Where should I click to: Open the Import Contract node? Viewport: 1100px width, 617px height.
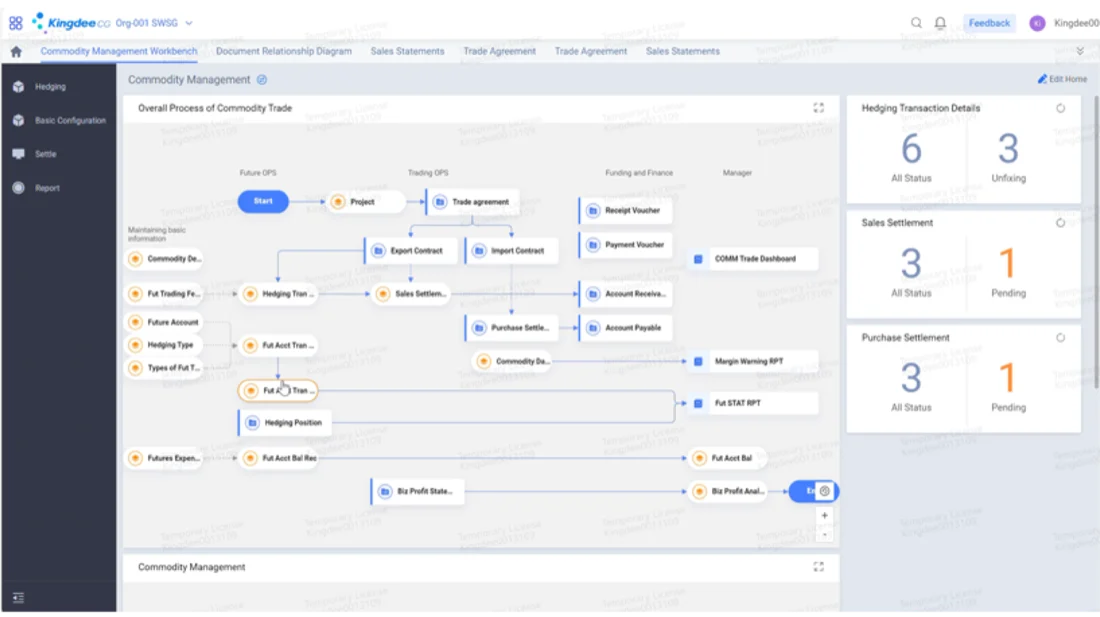click(x=511, y=250)
